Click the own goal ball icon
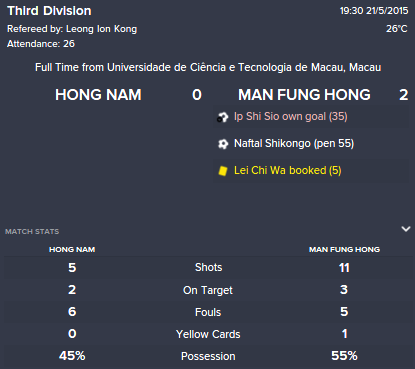Screen dimensions: 415x369 [222, 117]
